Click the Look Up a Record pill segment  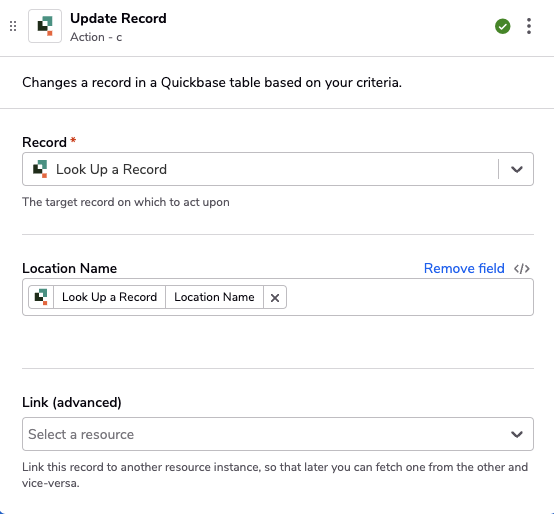tap(110, 297)
